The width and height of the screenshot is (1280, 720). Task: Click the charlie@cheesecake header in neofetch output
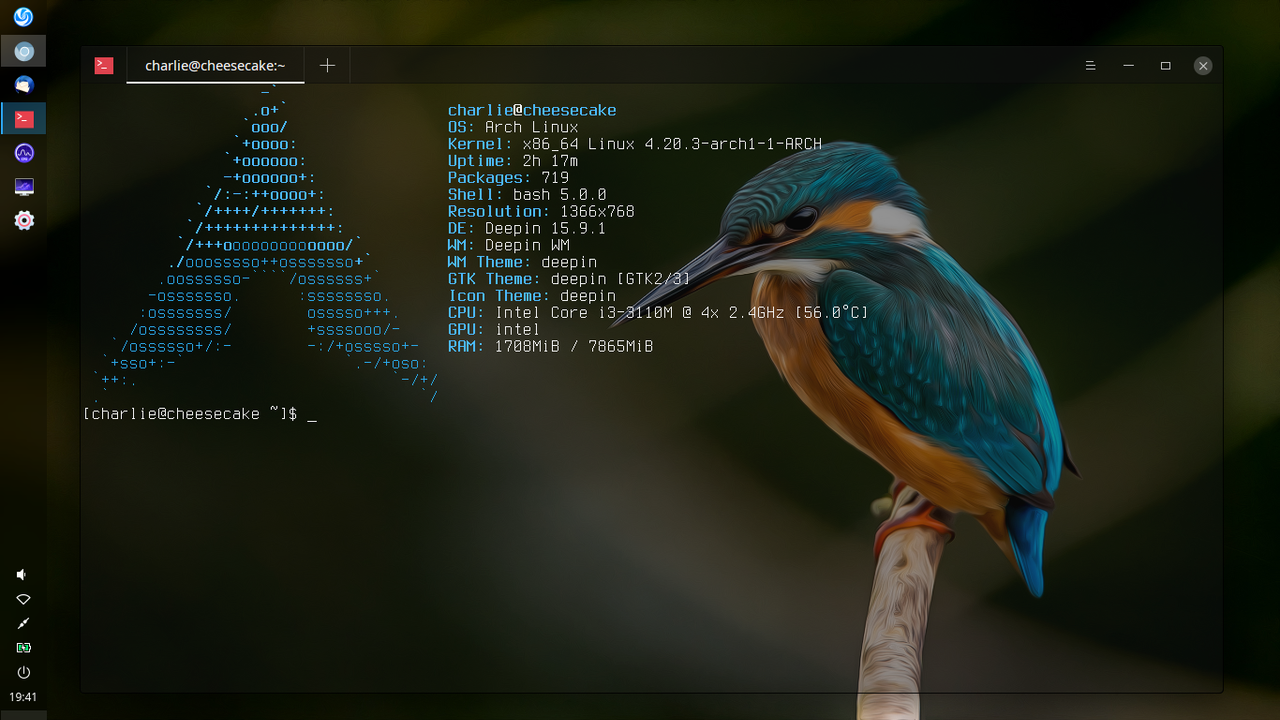tap(532, 110)
